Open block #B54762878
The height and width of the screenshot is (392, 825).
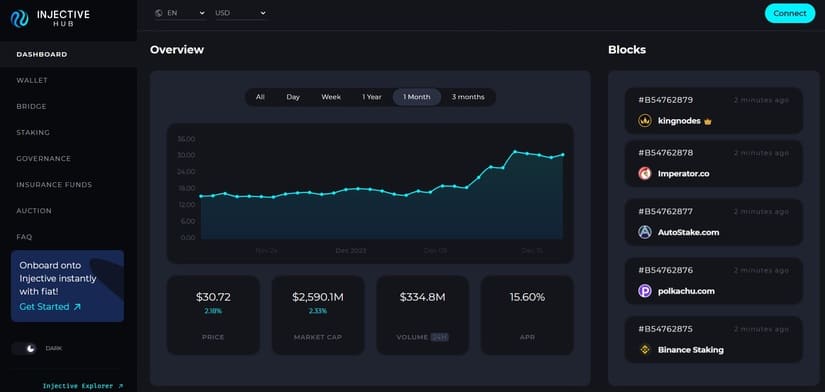tap(666, 153)
